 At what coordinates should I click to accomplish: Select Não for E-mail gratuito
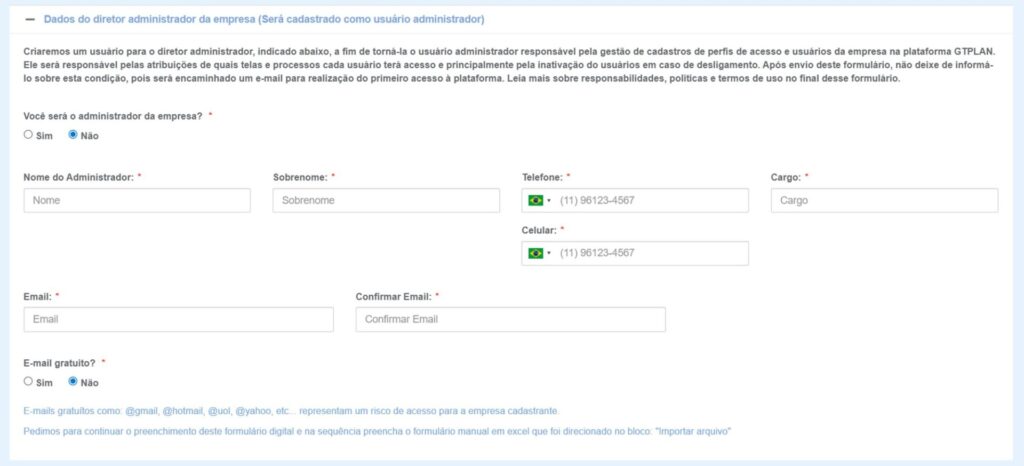pyautogui.click(x=73, y=381)
